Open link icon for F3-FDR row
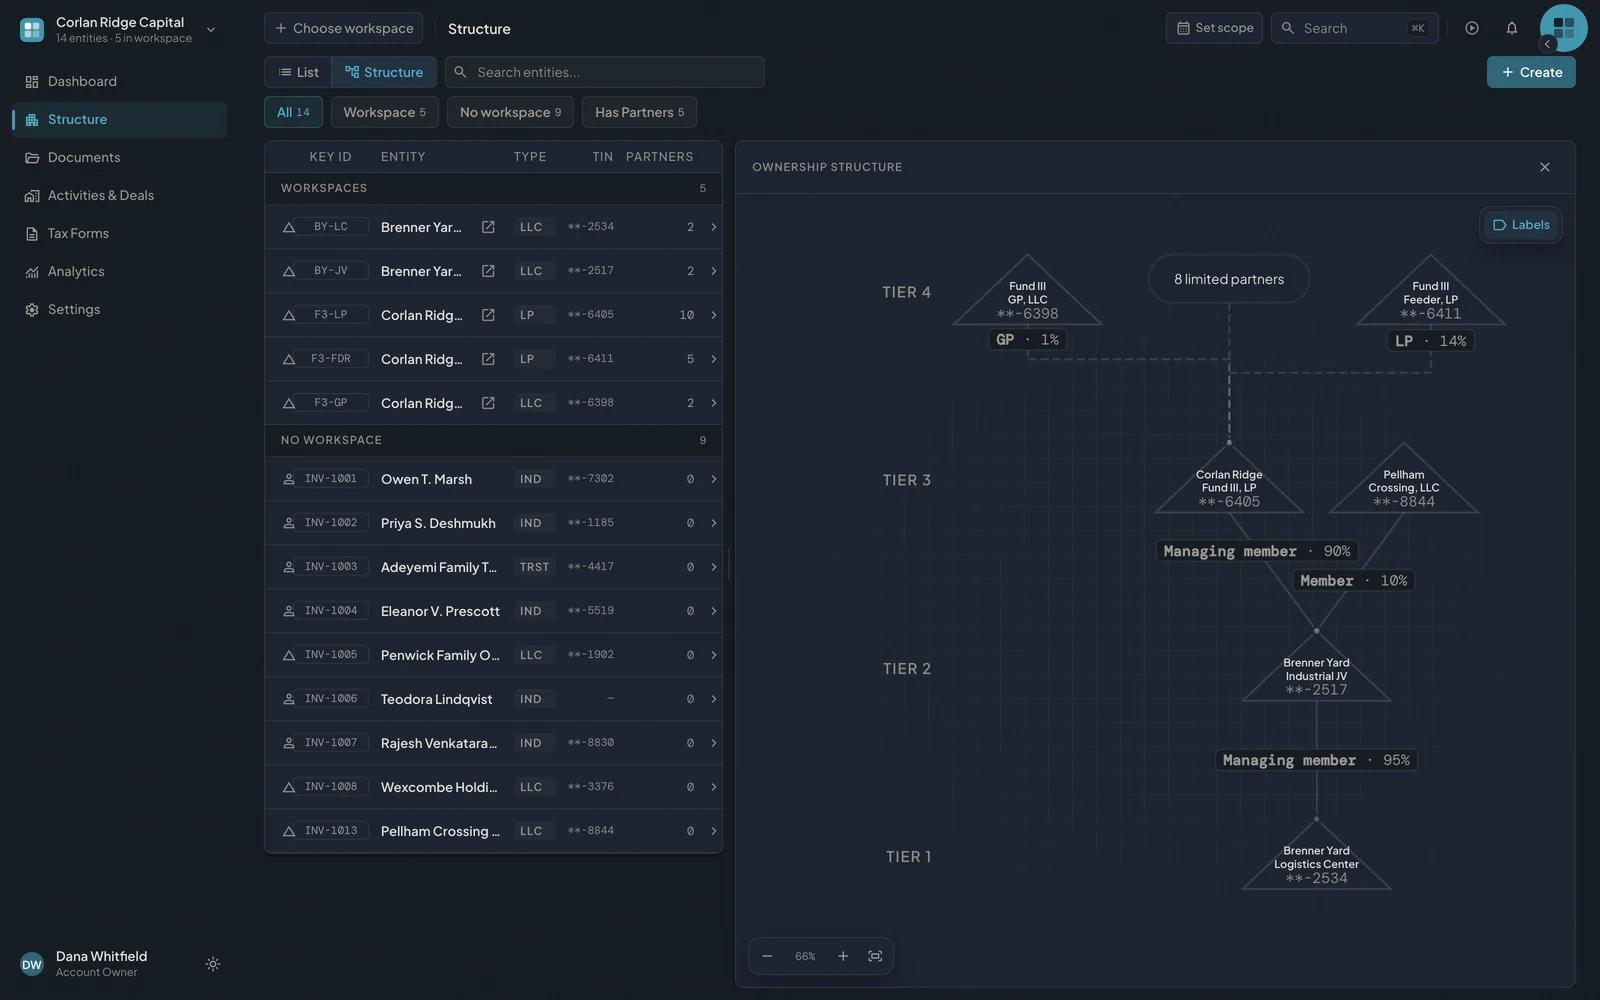The height and width of the screenshot is (1000, 1600). 488,359
